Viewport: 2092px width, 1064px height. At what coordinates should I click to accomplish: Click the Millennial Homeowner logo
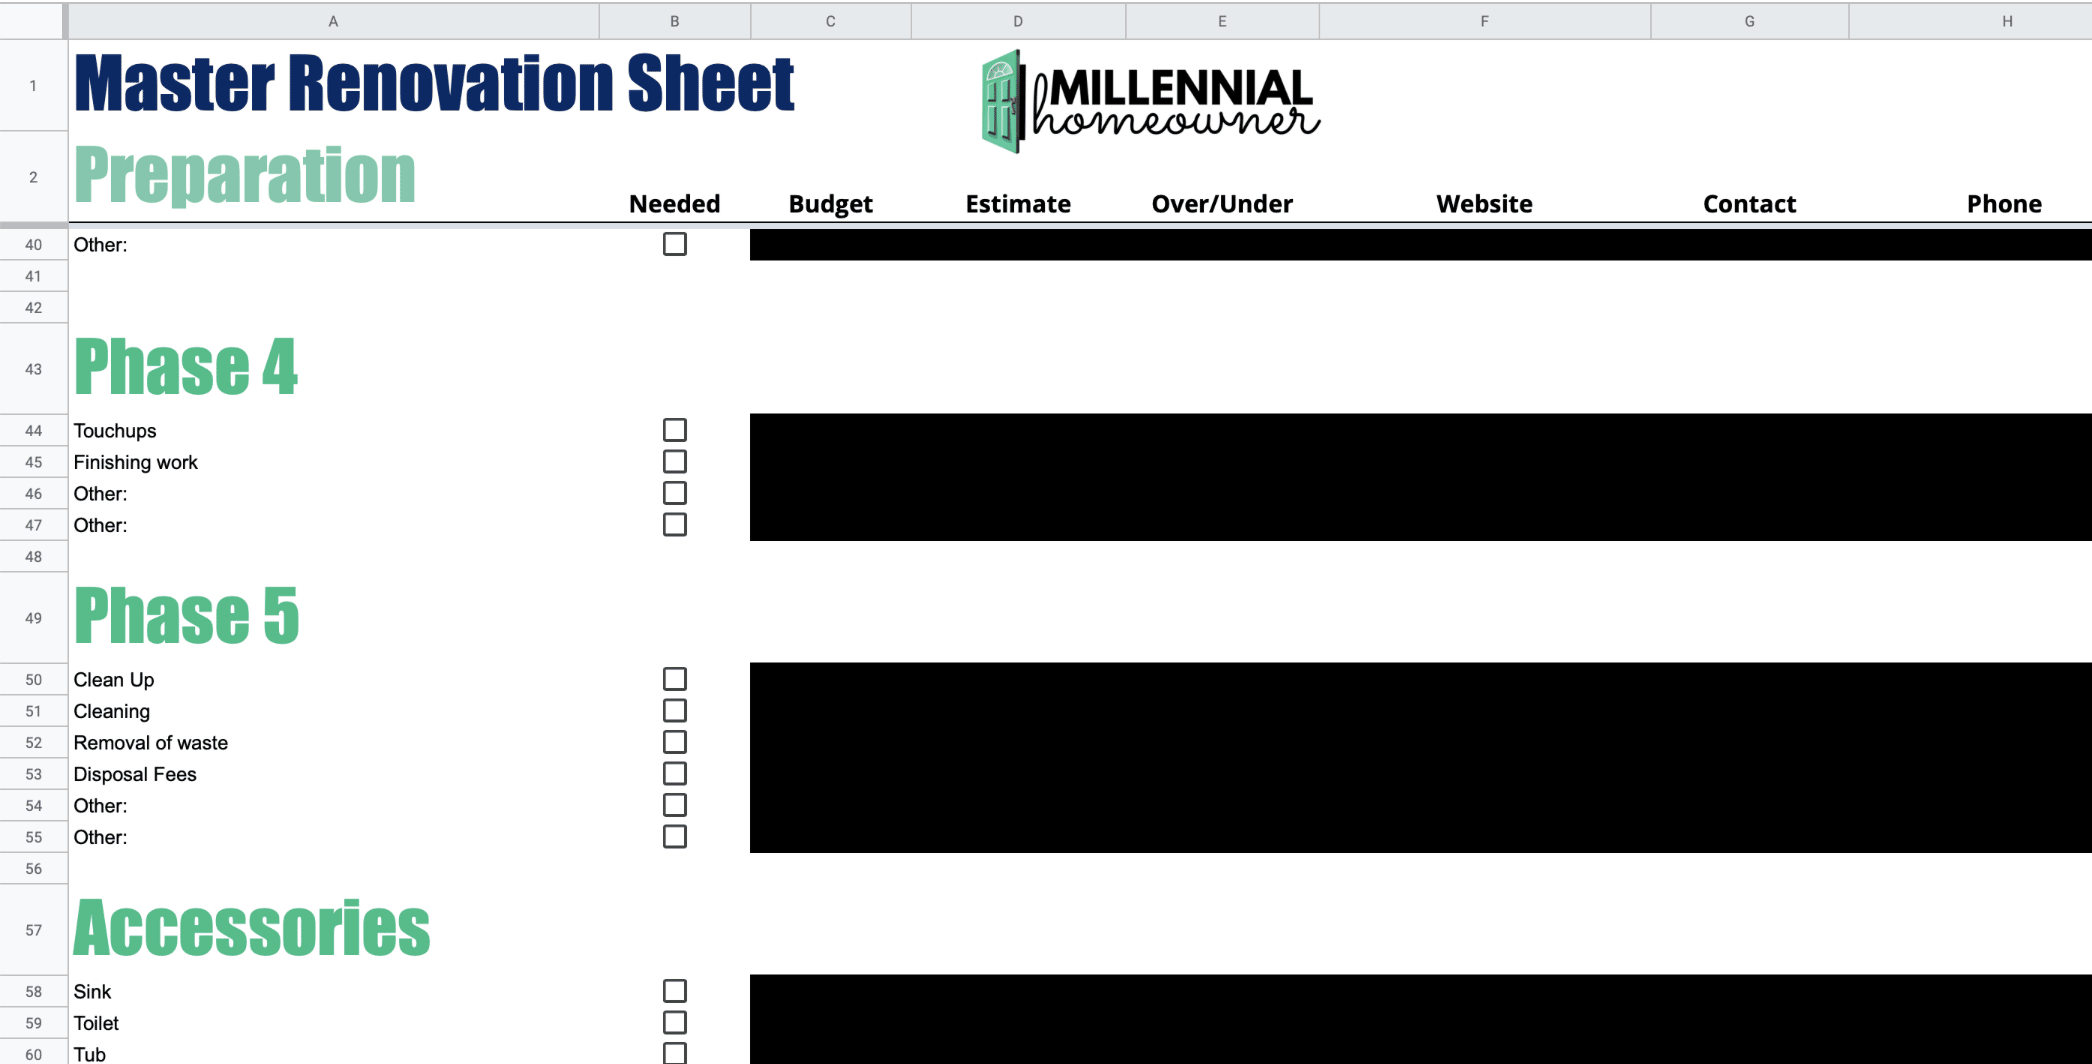click(x=1150, y=101)
